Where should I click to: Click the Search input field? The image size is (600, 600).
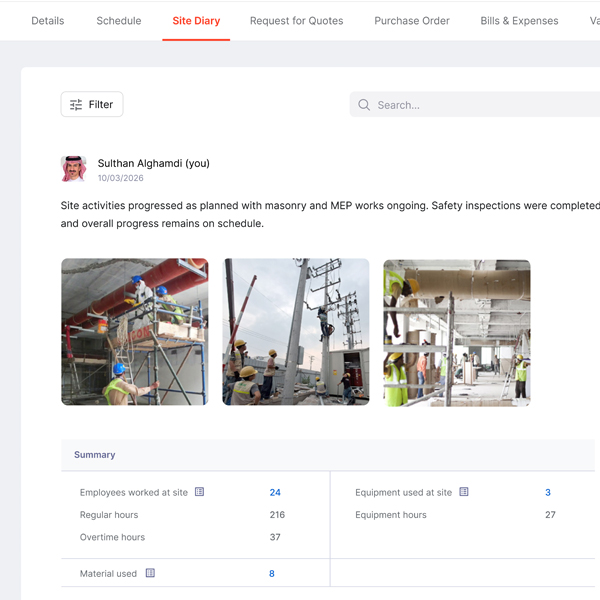[x=474, y=104]
